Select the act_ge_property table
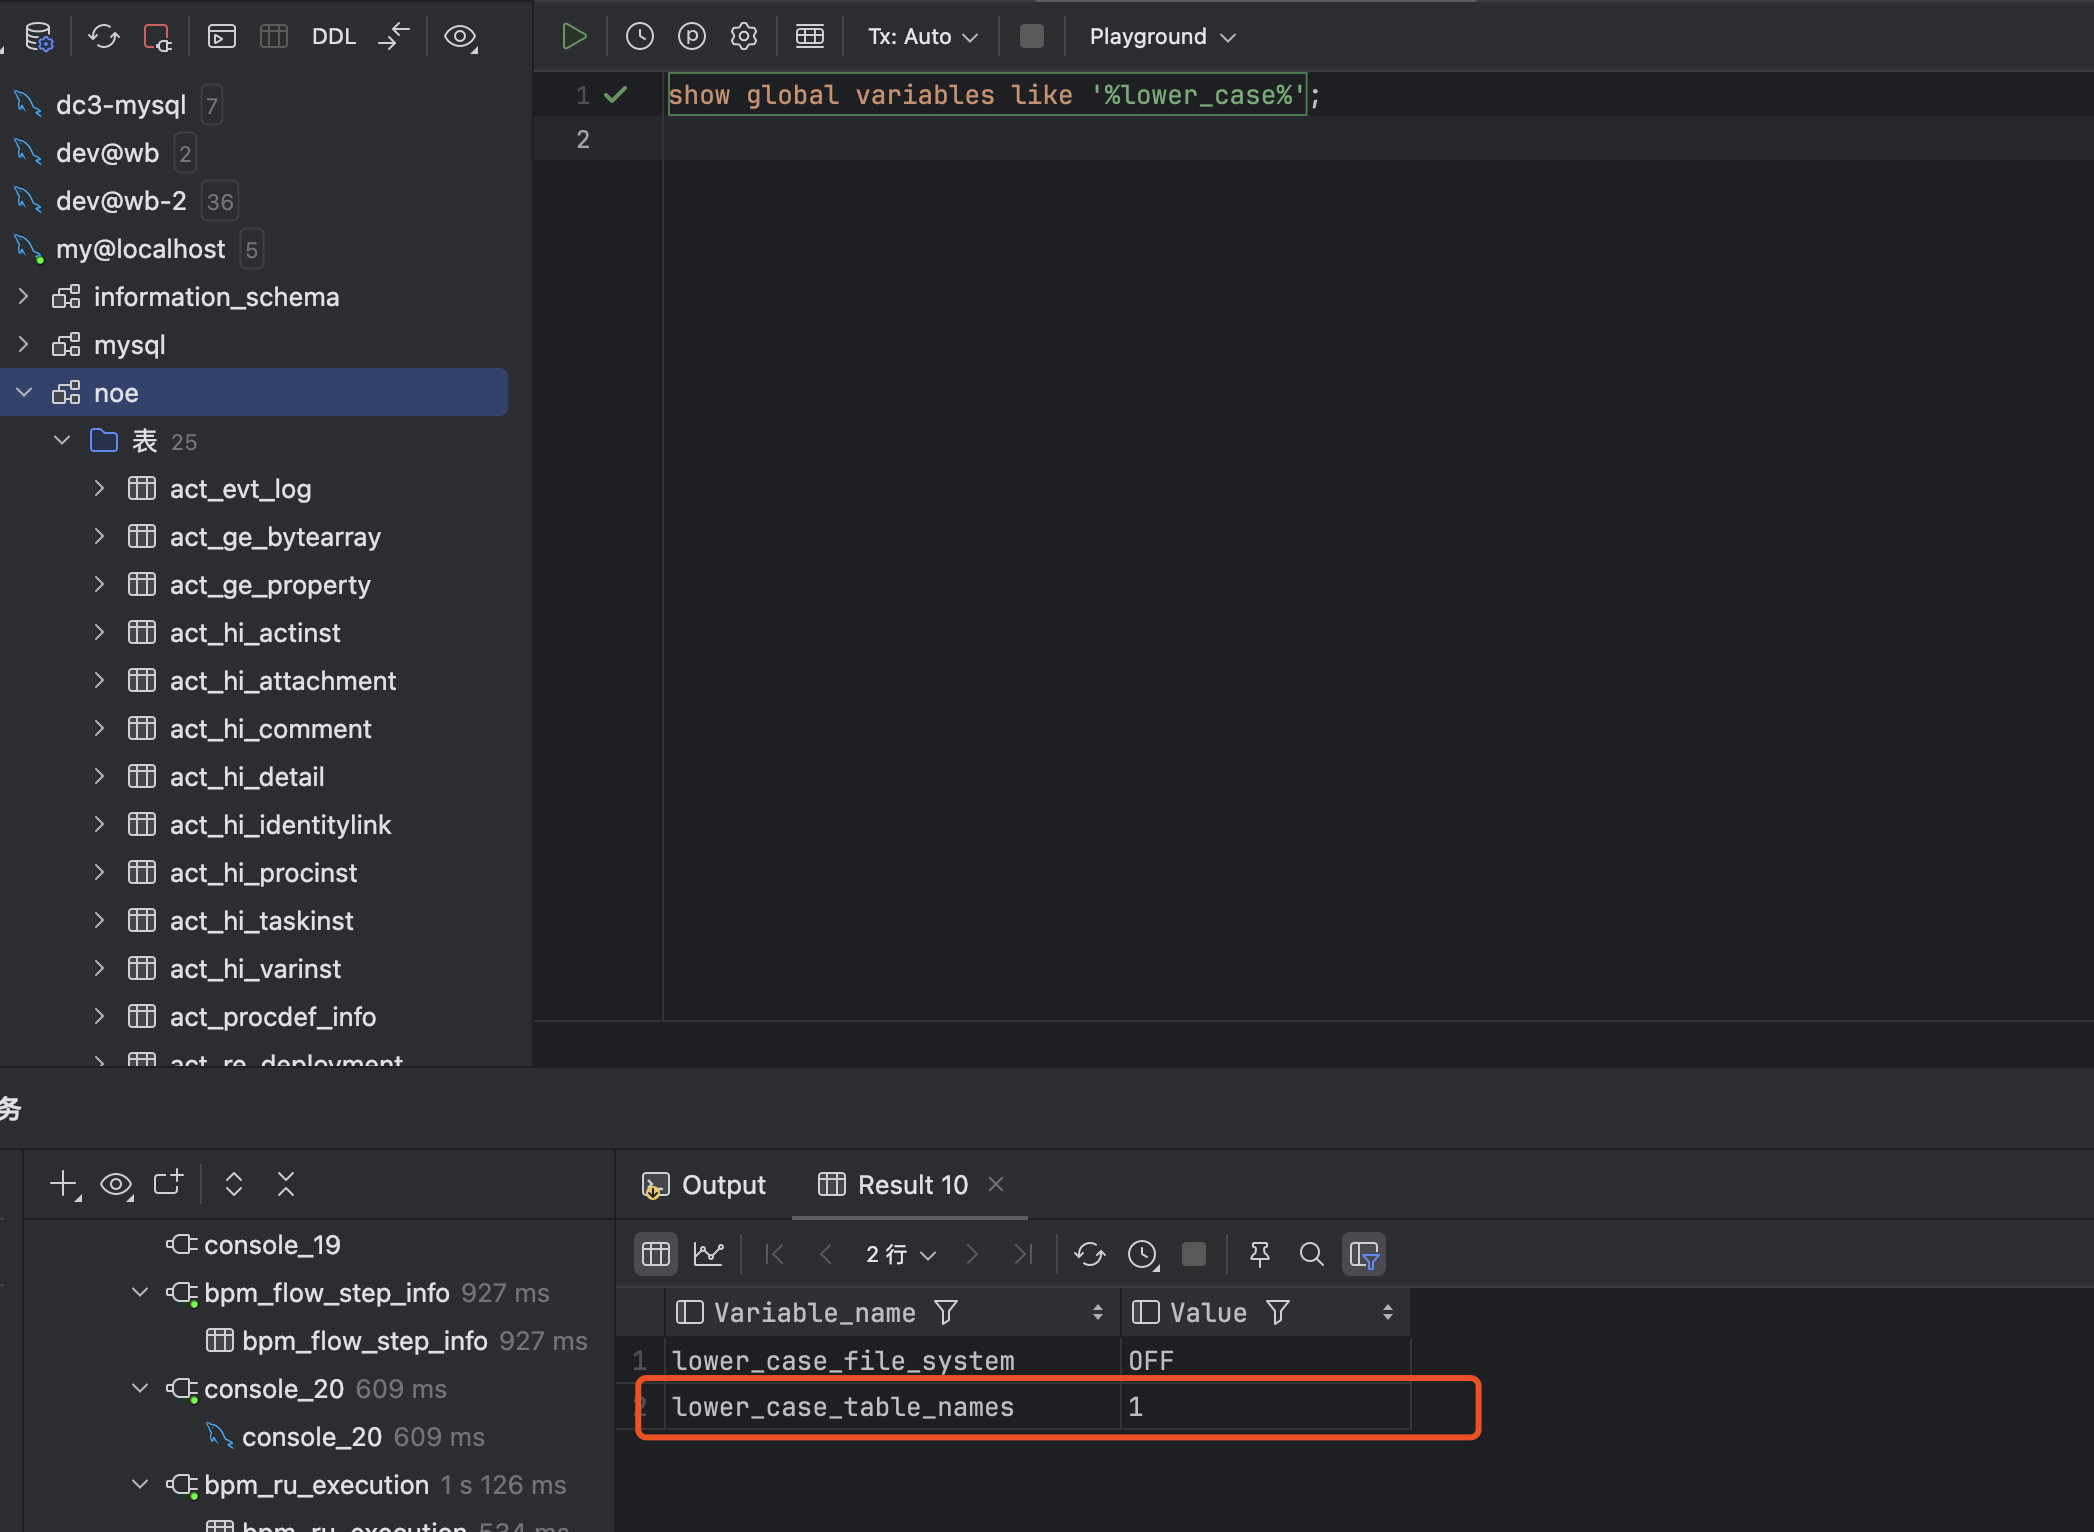This screenshot has width=2094, height=1532. 270,585
